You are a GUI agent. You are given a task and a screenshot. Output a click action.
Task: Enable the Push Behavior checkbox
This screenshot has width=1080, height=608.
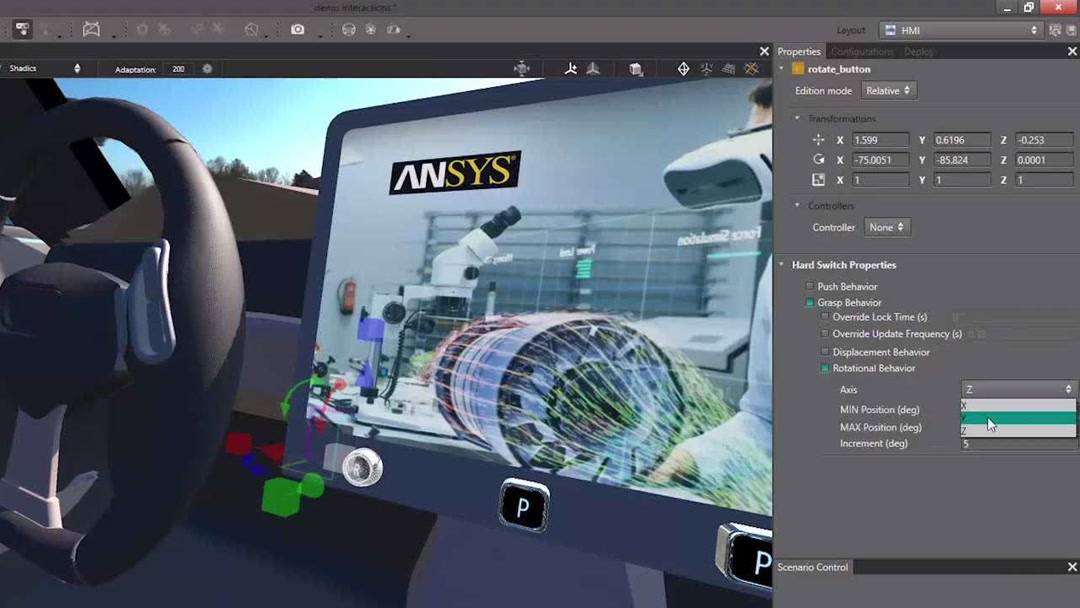click(809, 286)
